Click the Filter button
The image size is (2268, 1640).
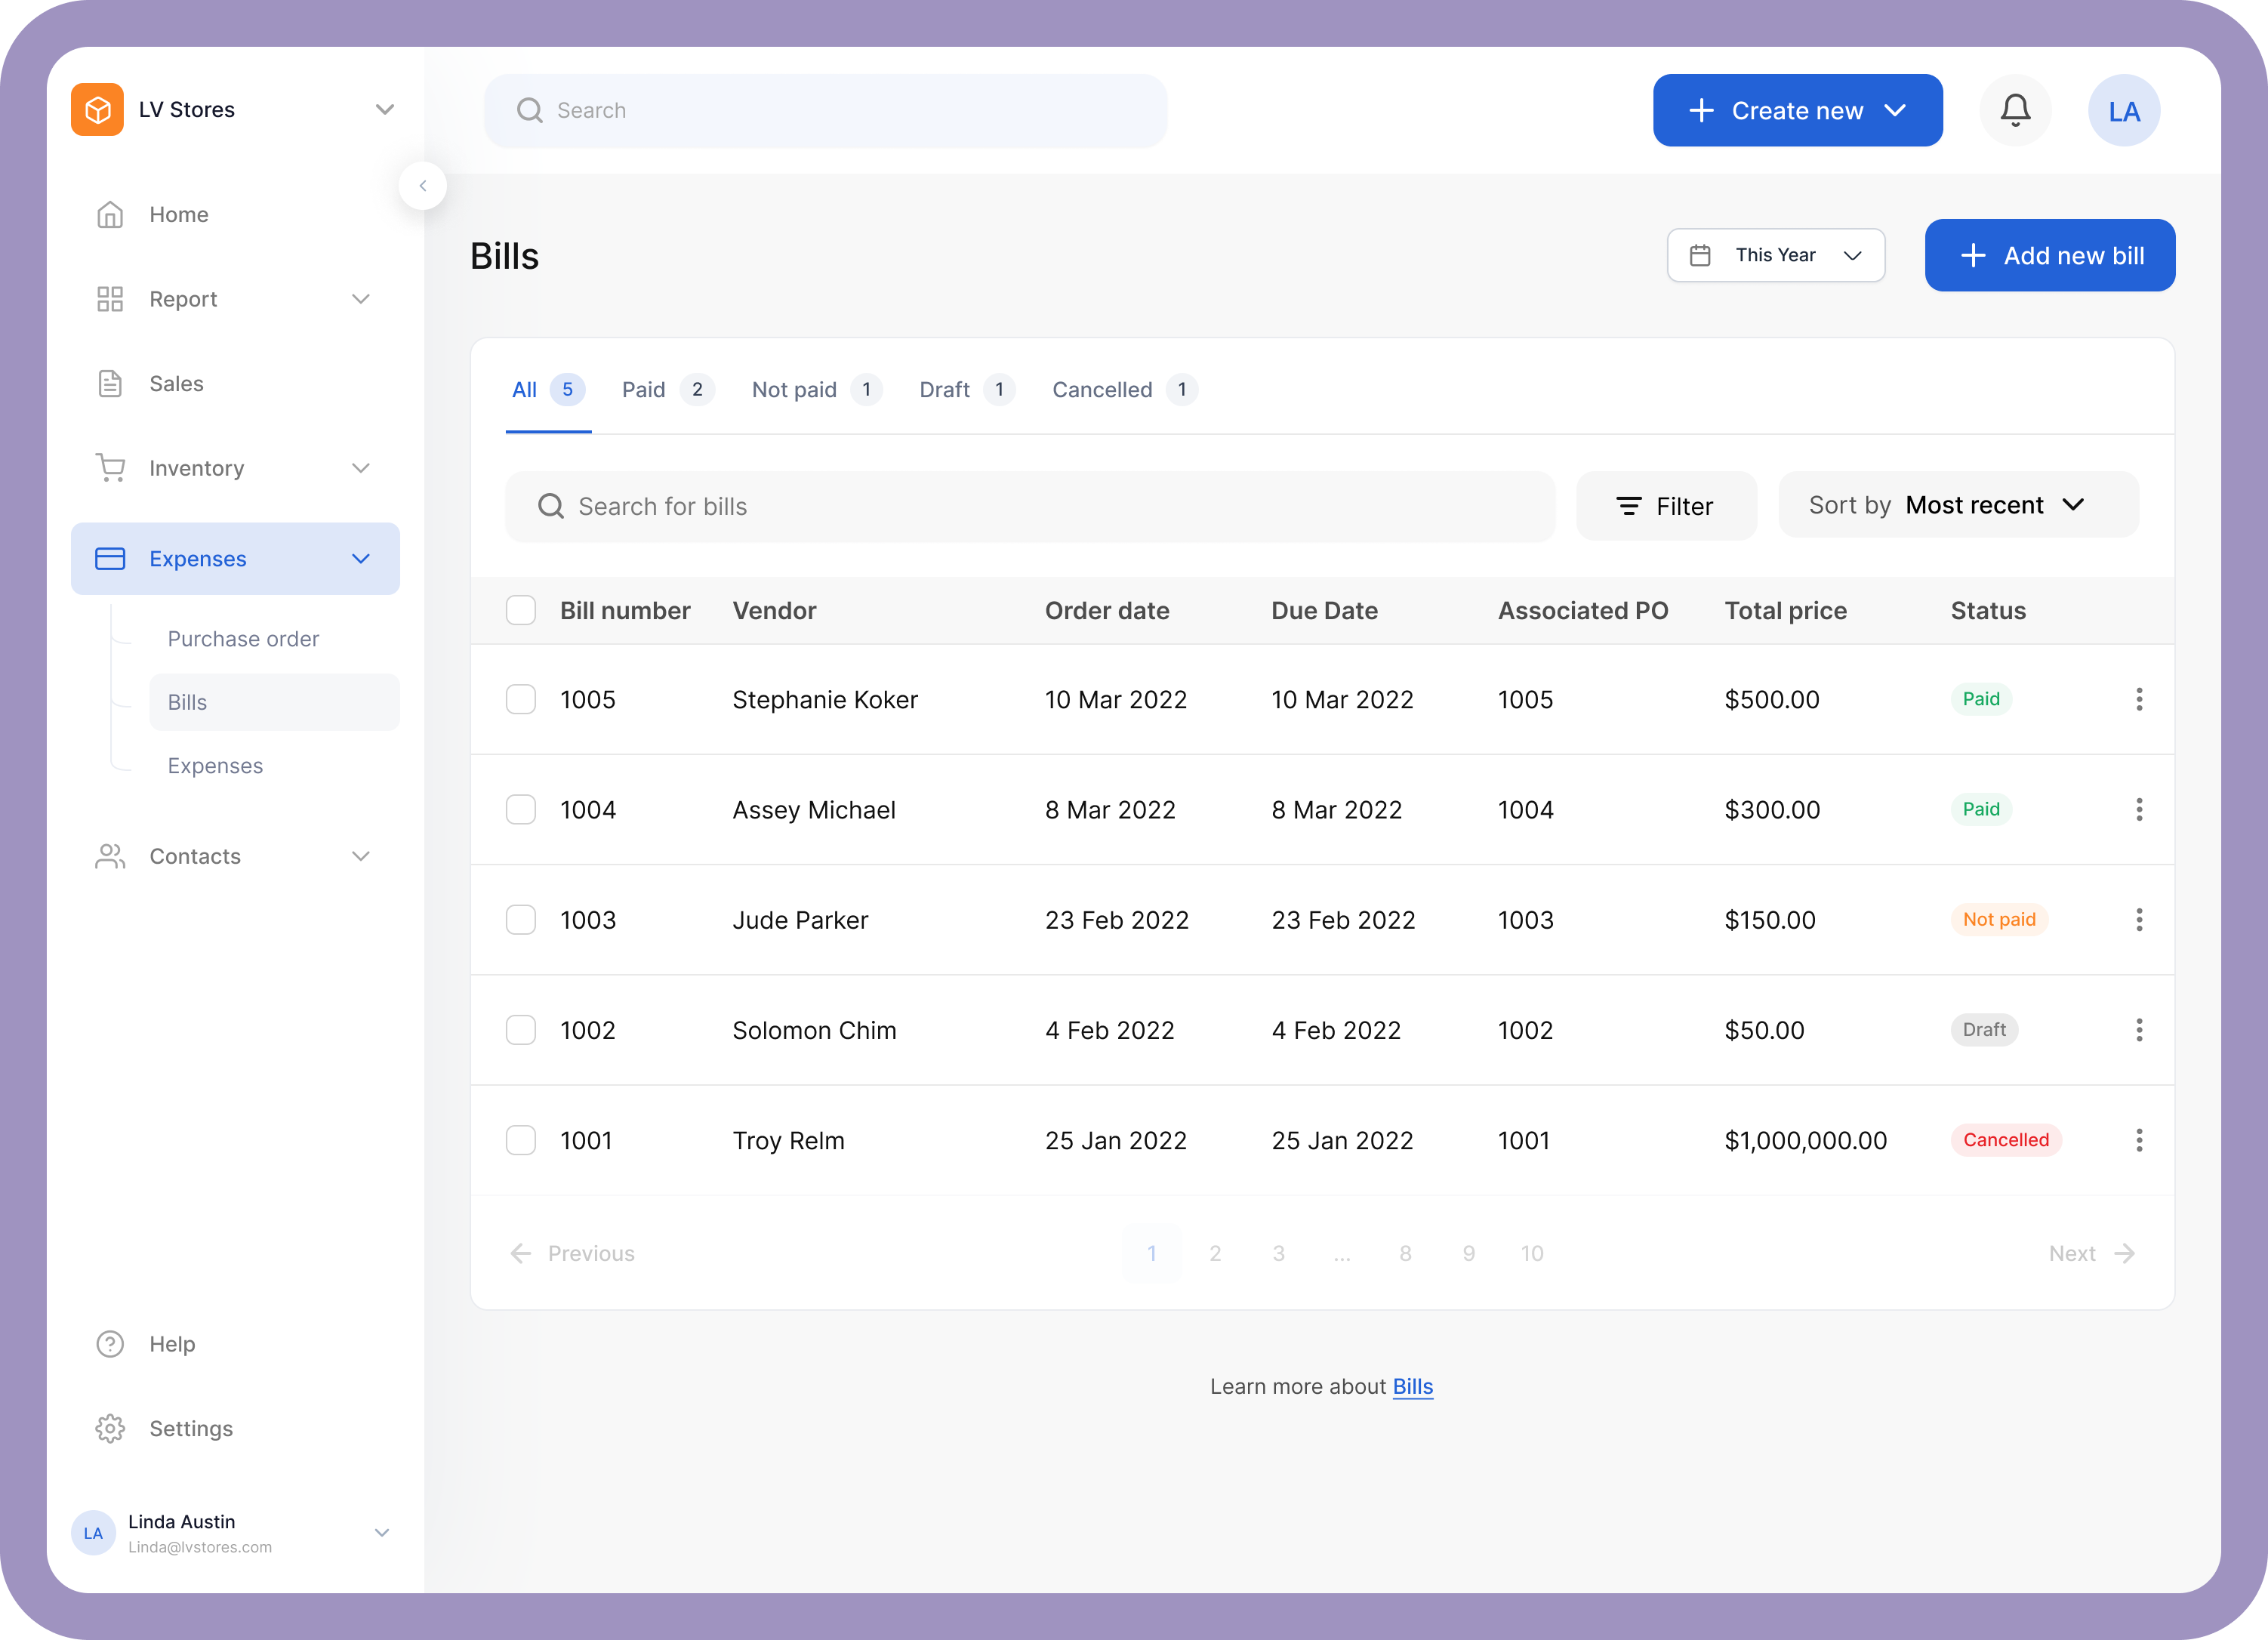[x=1666, y=506]
